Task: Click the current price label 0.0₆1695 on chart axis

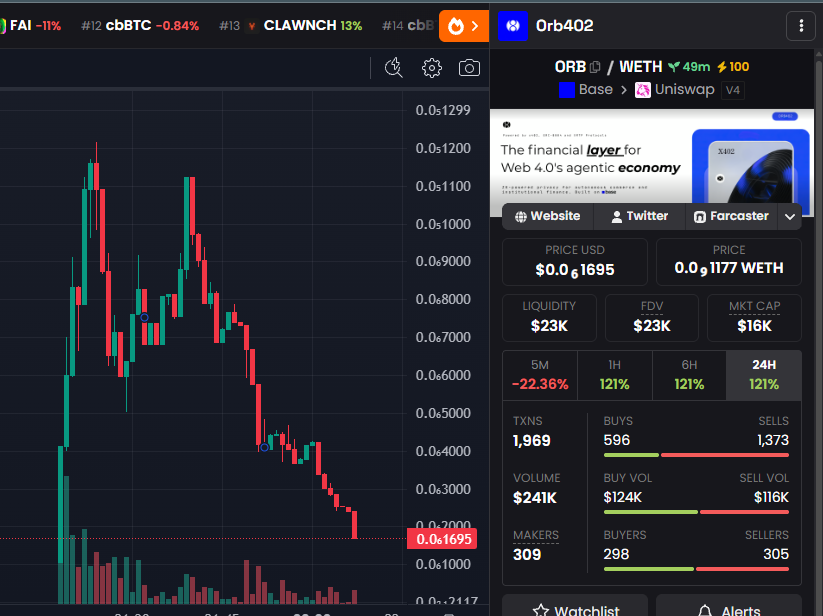Action: [442, 539]
